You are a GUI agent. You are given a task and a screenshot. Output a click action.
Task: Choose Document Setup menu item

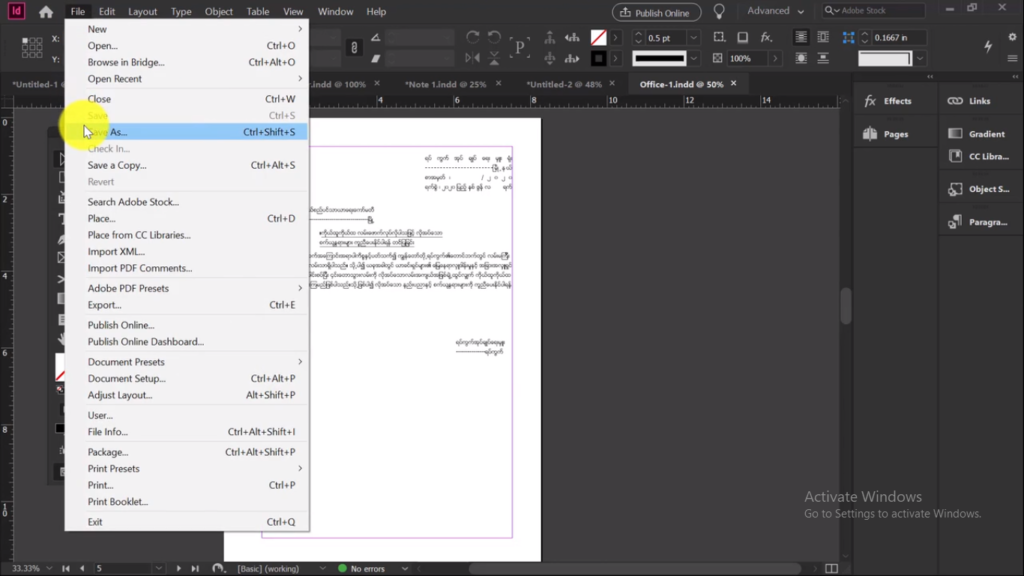(187, 378)
